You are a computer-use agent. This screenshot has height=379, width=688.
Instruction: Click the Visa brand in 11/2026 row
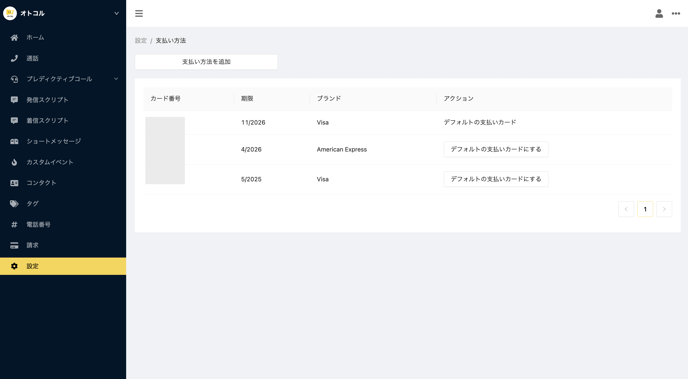click(323, 122)
